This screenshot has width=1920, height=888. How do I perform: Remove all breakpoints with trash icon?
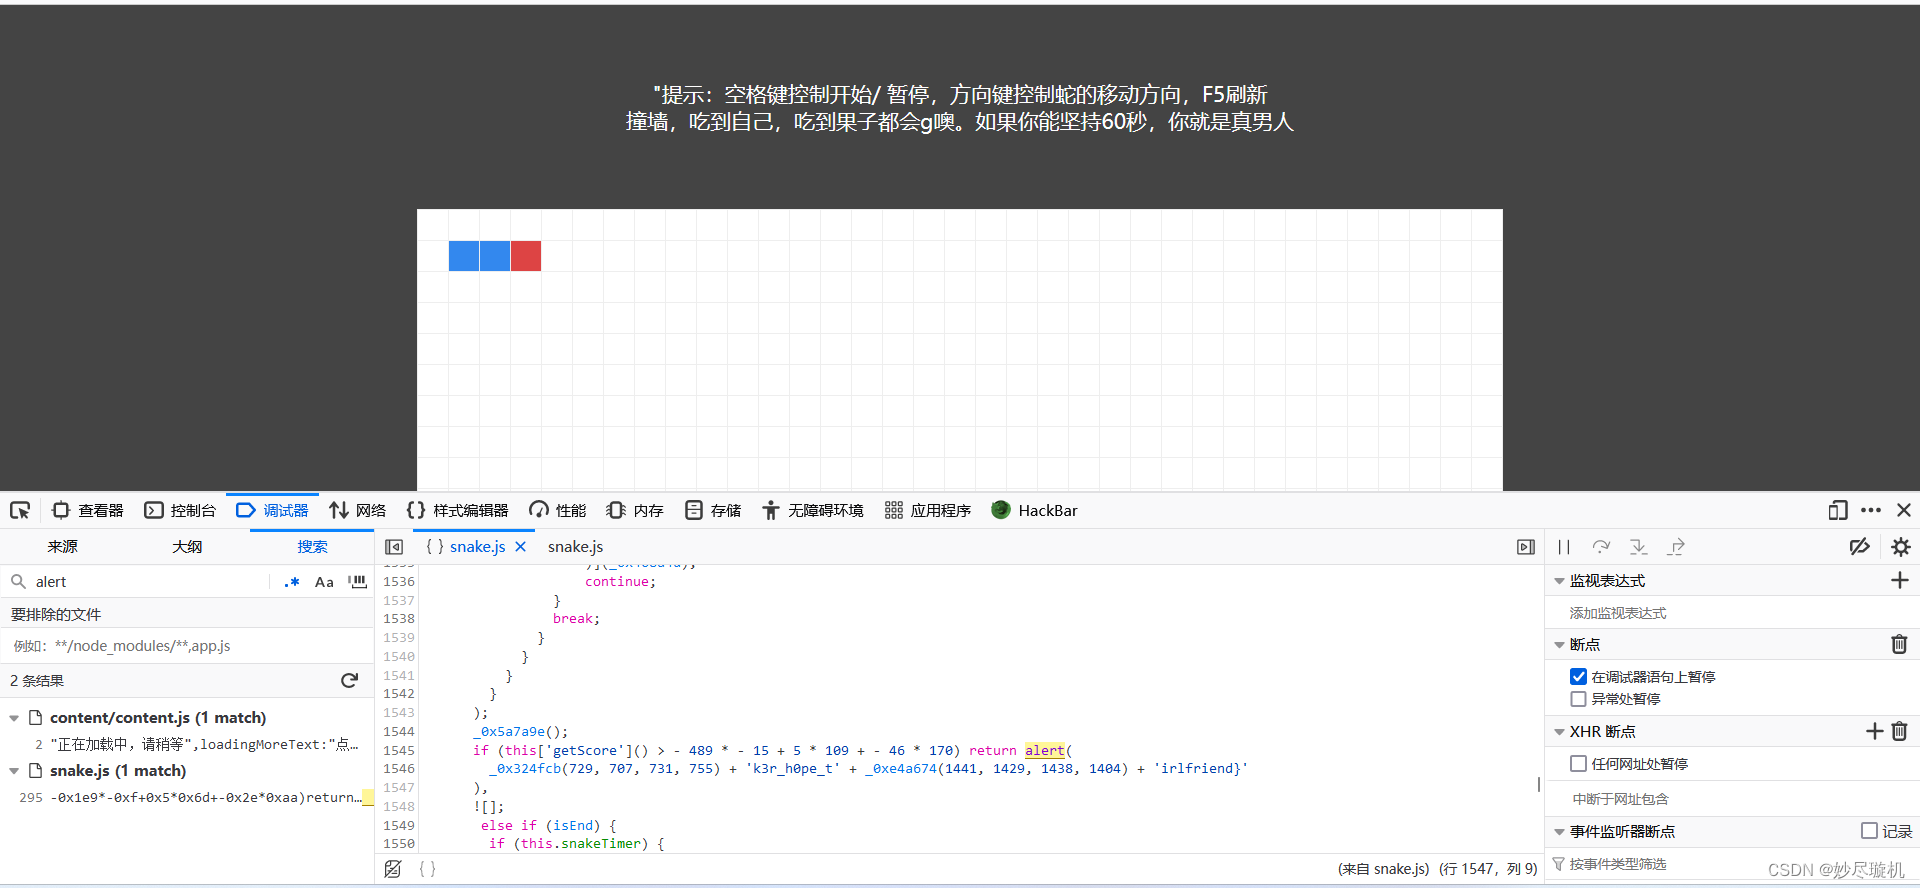click(x=1899, y=645)
